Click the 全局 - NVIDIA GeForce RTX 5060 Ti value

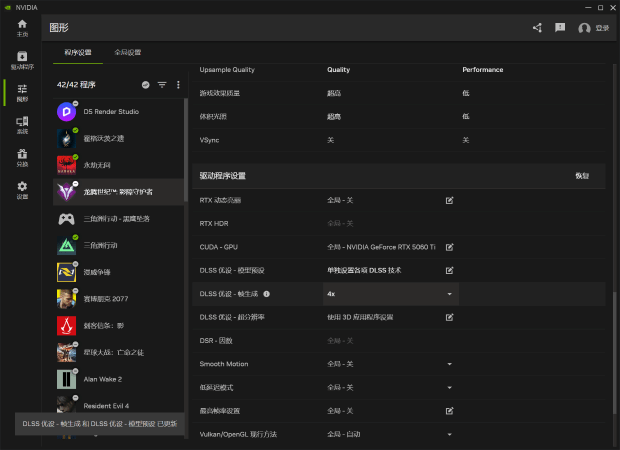pyautogui.click(x=381, y=247)
